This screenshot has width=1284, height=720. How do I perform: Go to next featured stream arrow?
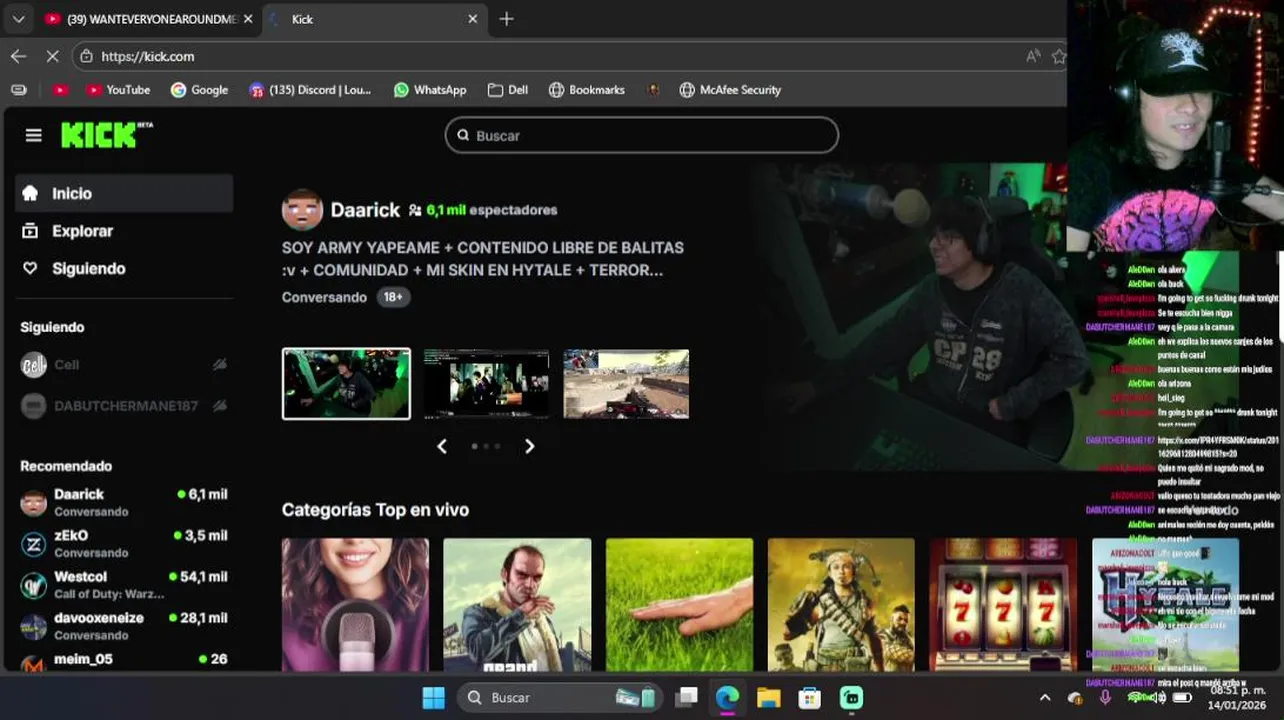[x=529, y=447]
